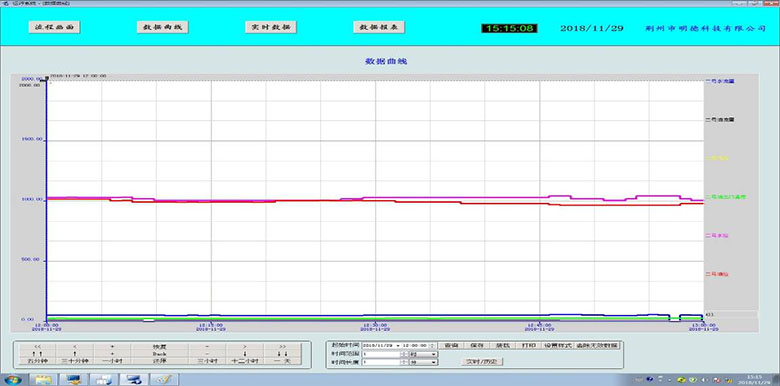Viewport: 780px width, 386px height.
Task: Click the double-left fast rewind button
Action: 37,346
